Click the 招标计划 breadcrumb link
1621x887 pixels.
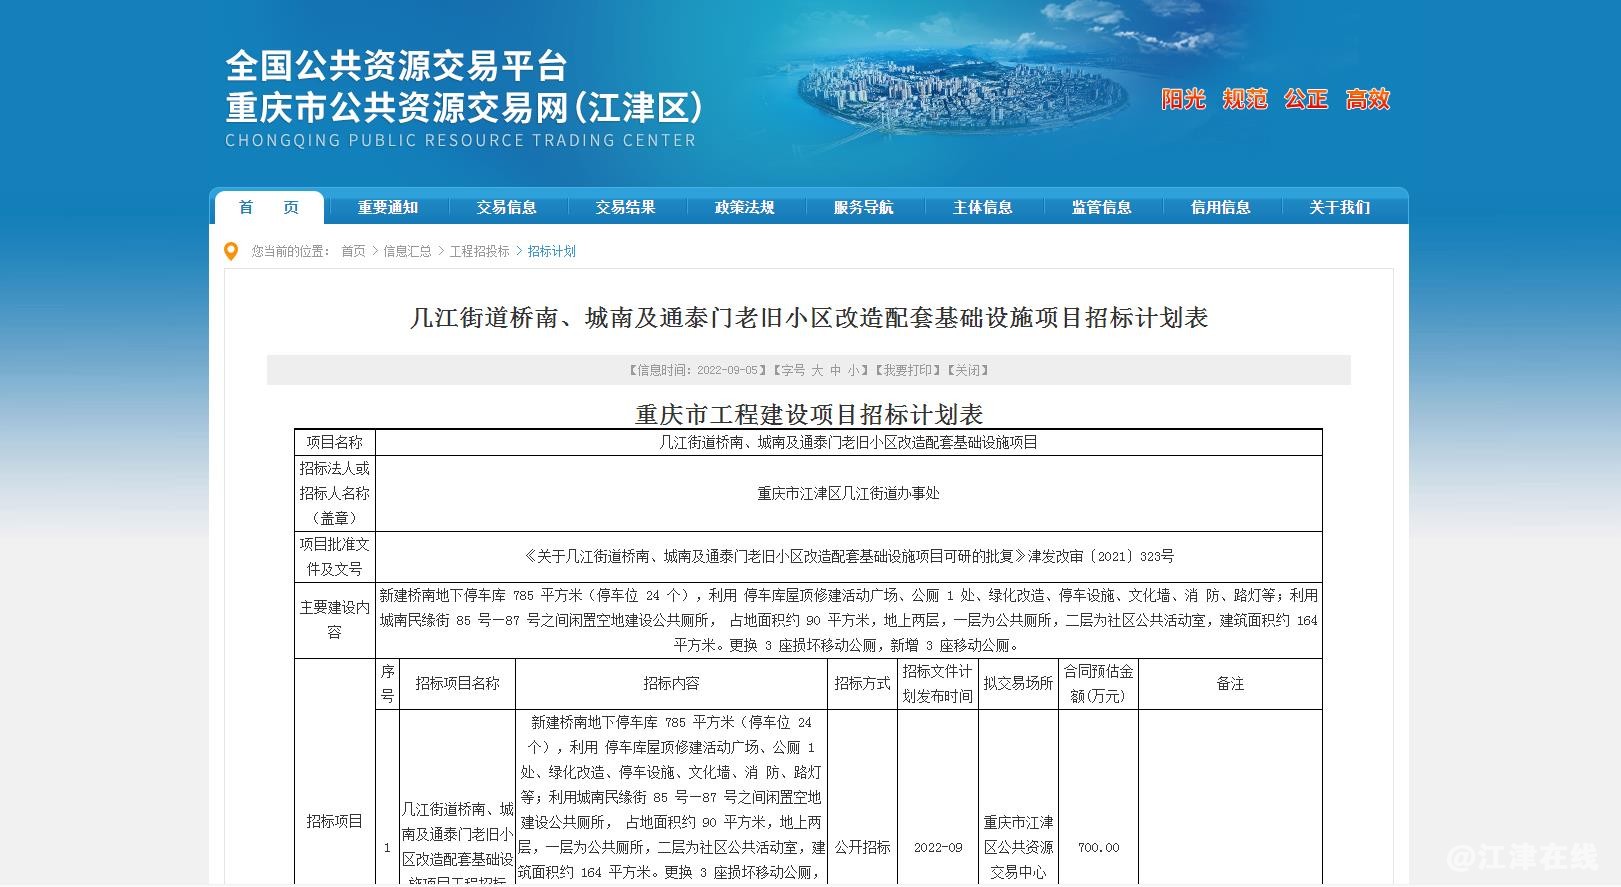point(552,251)
